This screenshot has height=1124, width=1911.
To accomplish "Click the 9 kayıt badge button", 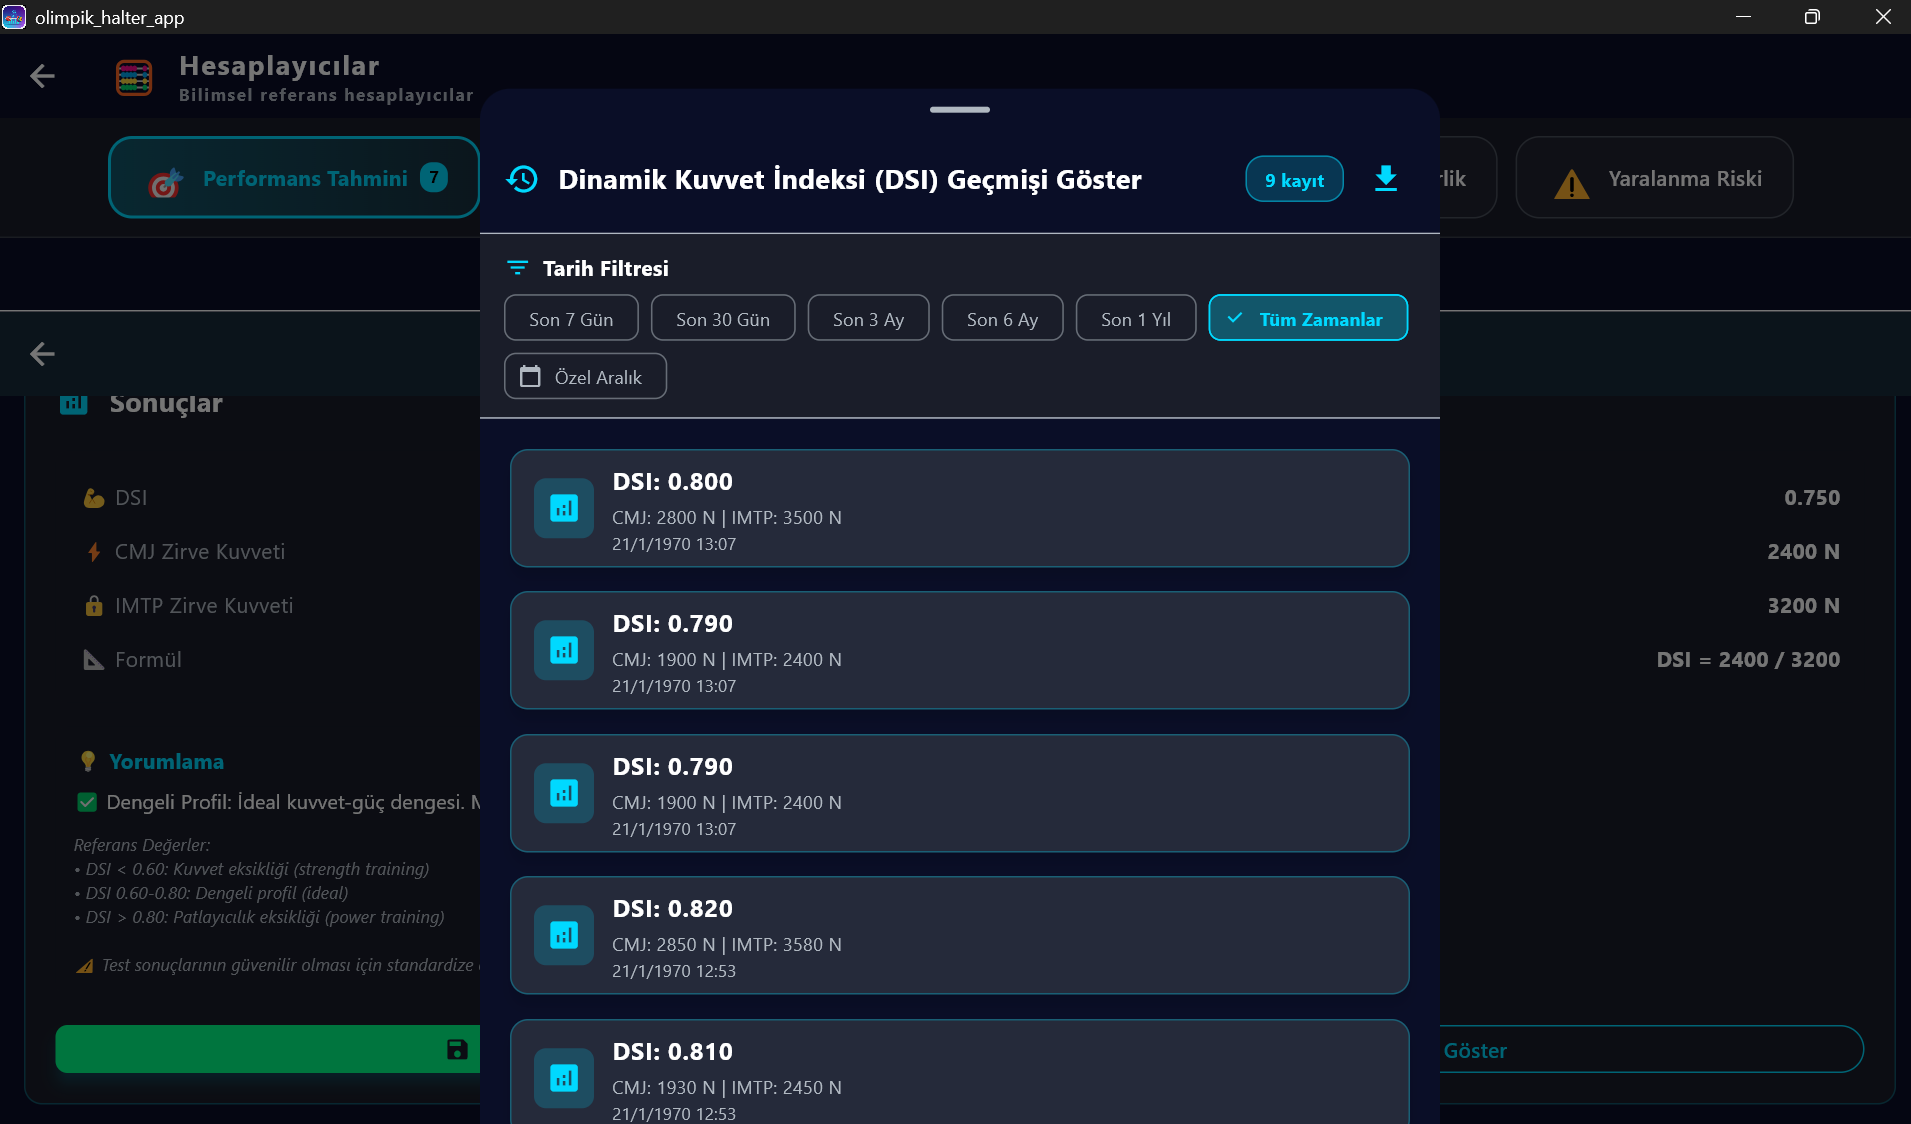I will point(1293,180).
